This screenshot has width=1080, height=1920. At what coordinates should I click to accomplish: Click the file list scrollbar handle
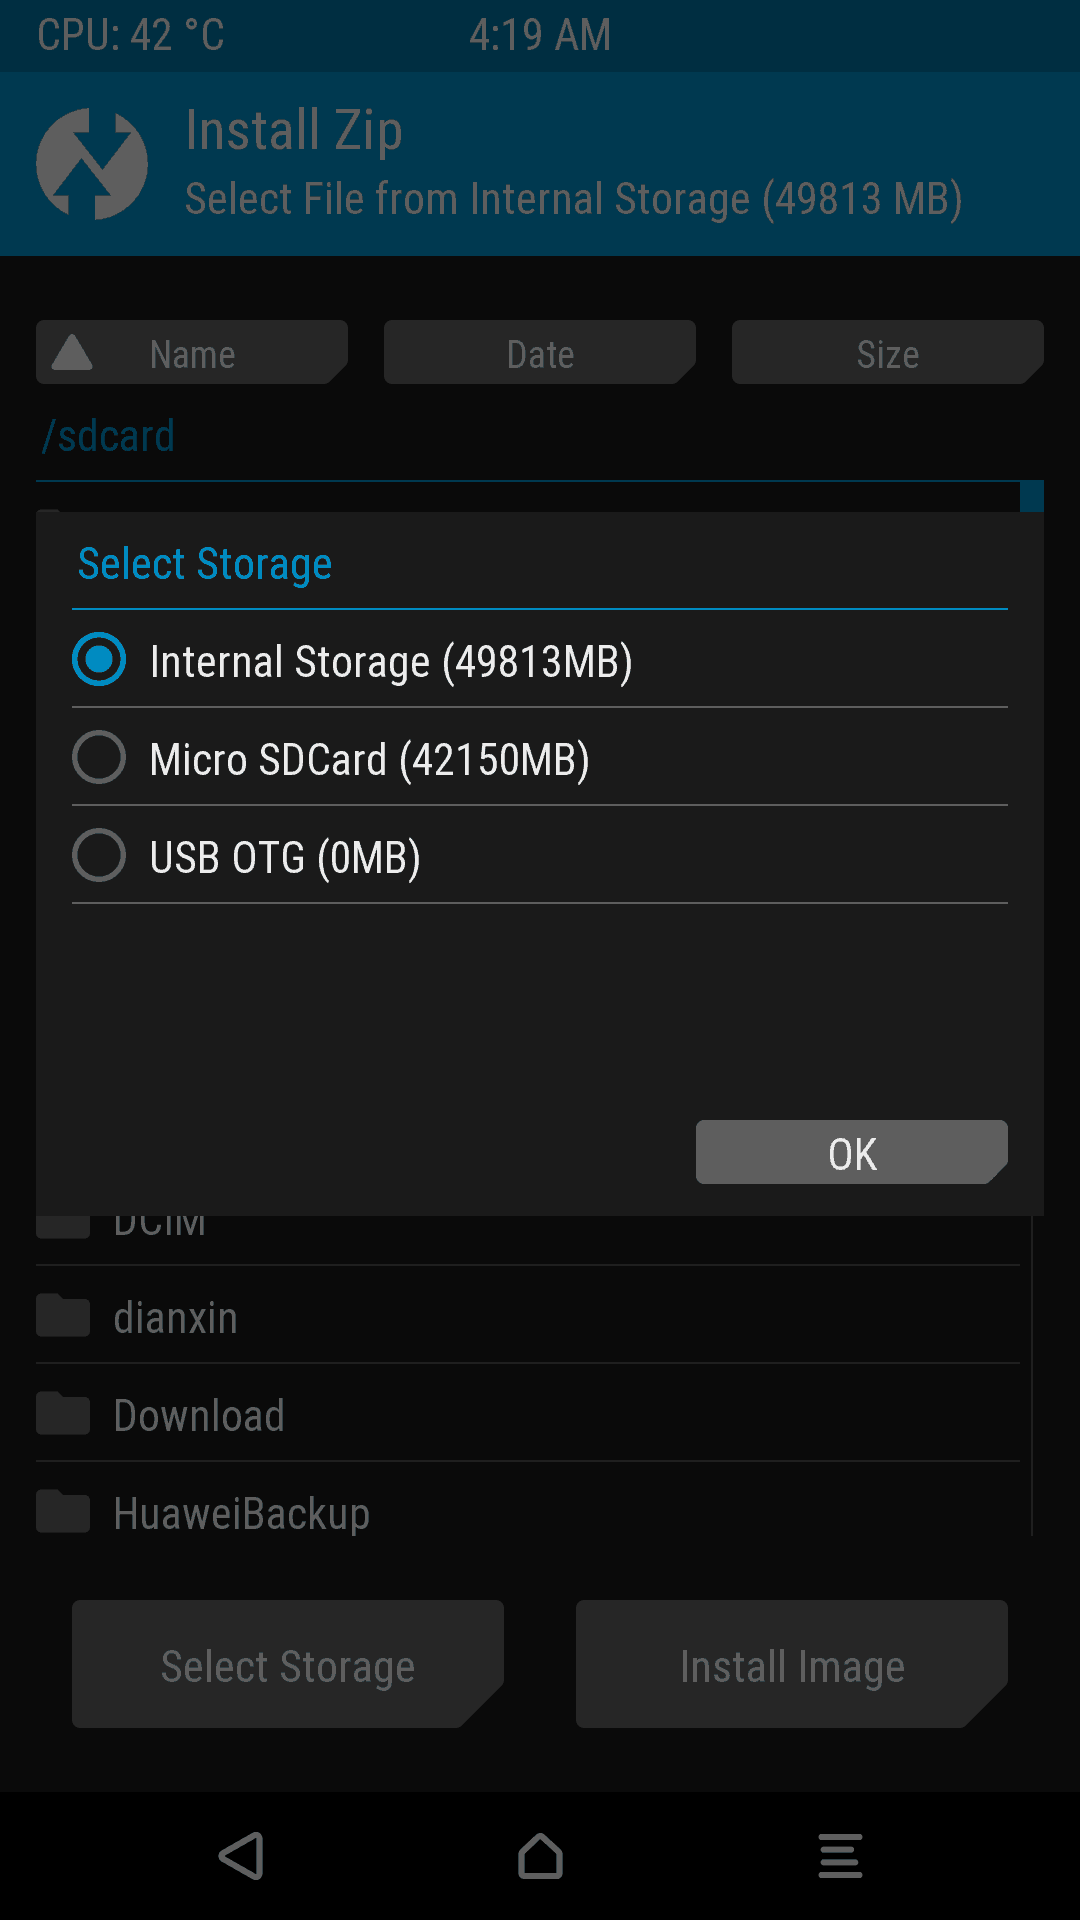pyautogui.click(x=1032, y=497)
